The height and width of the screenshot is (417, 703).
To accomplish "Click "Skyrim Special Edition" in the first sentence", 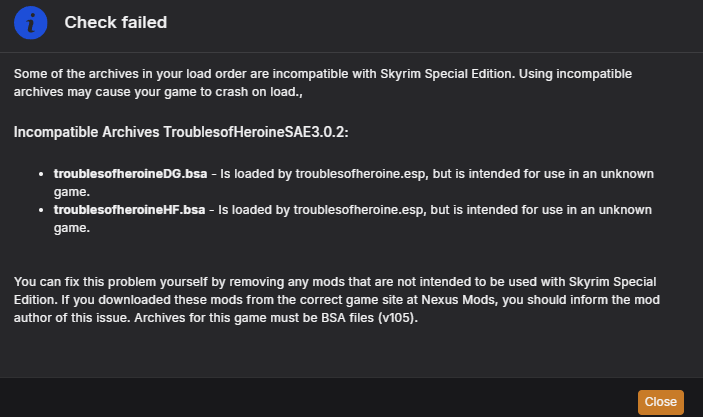I will click(447, 74).
